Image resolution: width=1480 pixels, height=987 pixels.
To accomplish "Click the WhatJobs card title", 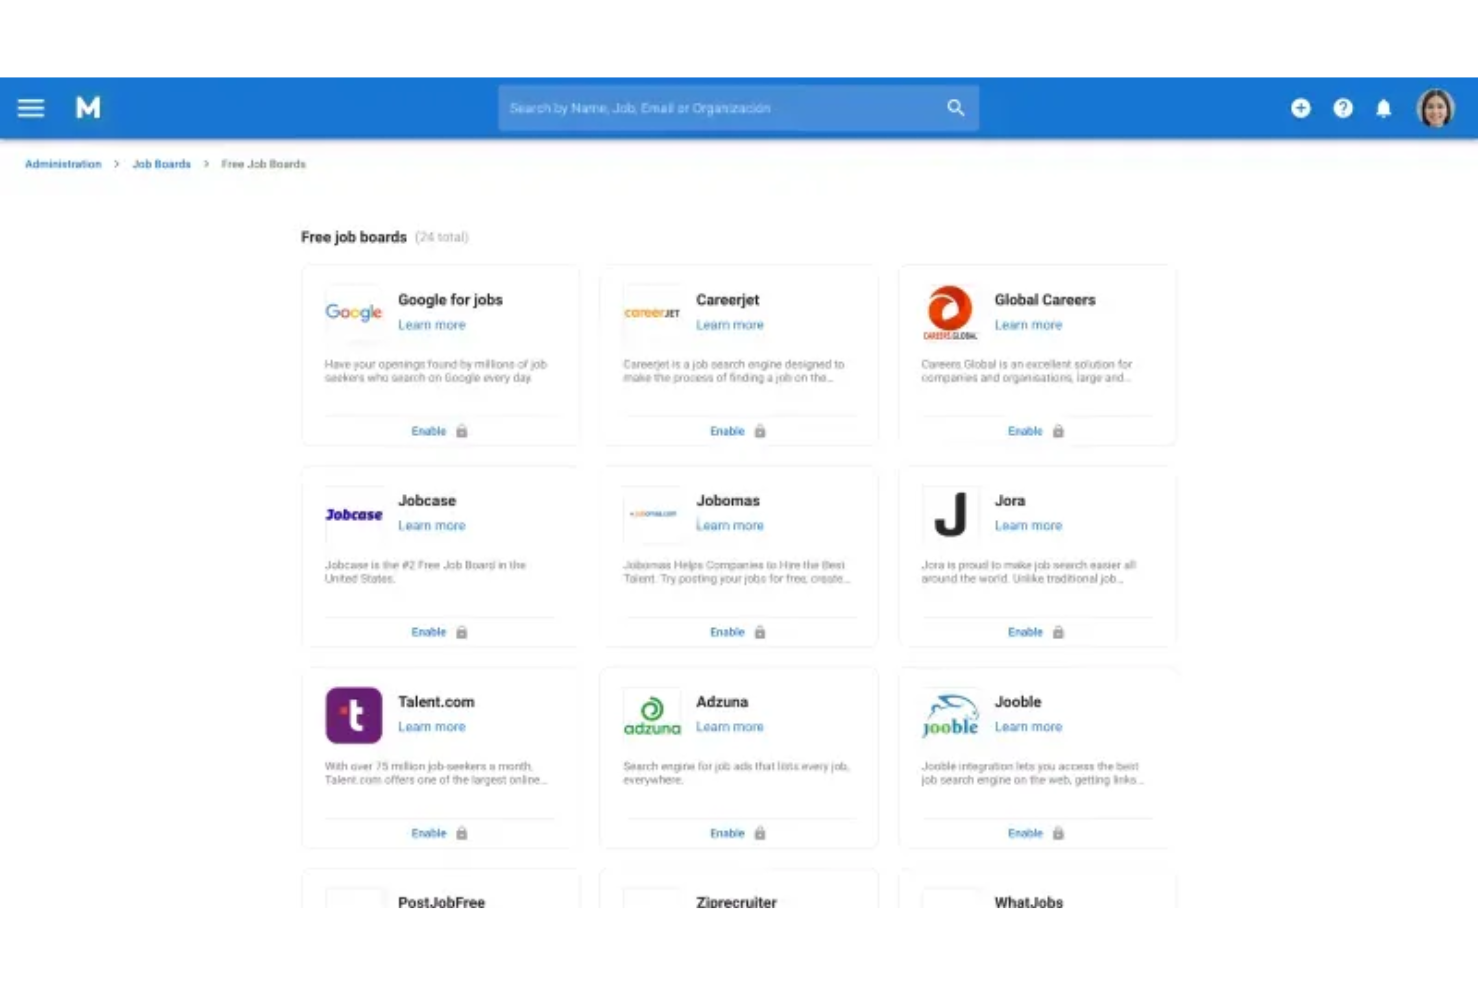I will click(1028, 902).
